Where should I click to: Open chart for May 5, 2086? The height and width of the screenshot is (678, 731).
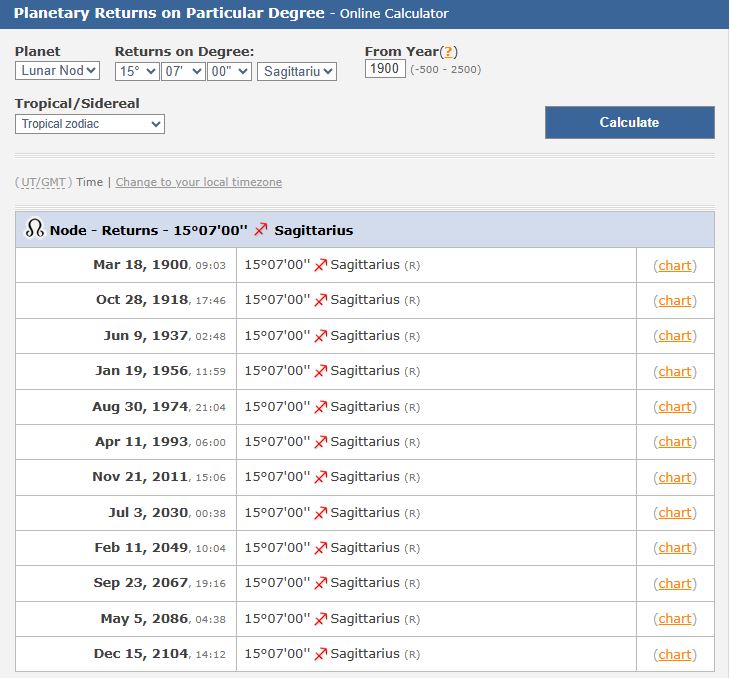pos(675,618)
